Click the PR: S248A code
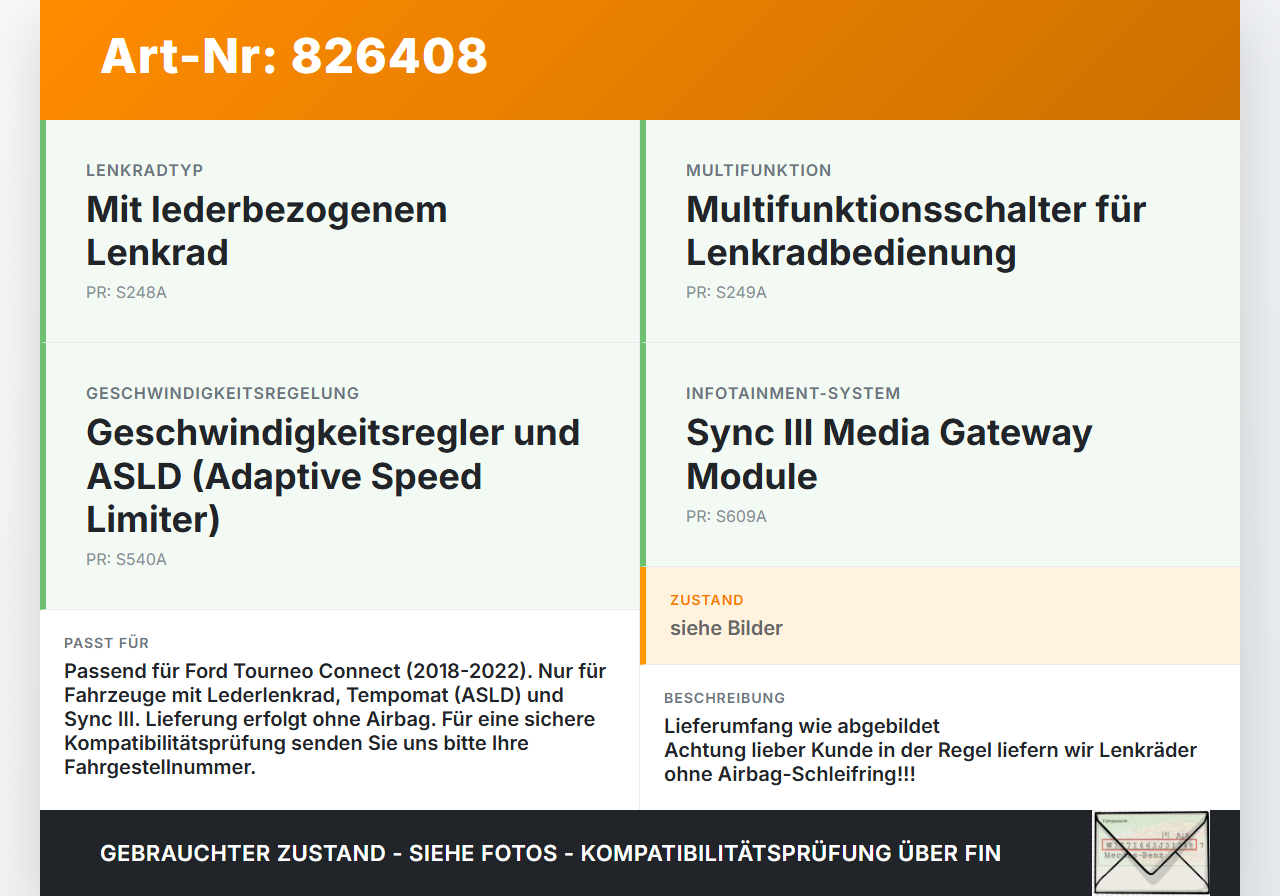 click(x=126, y=293)
